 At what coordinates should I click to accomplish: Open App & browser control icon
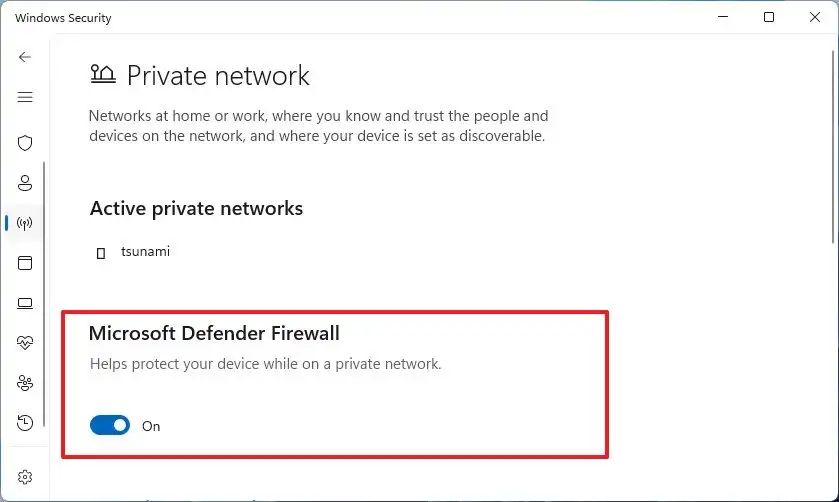(x=25, y=263)
